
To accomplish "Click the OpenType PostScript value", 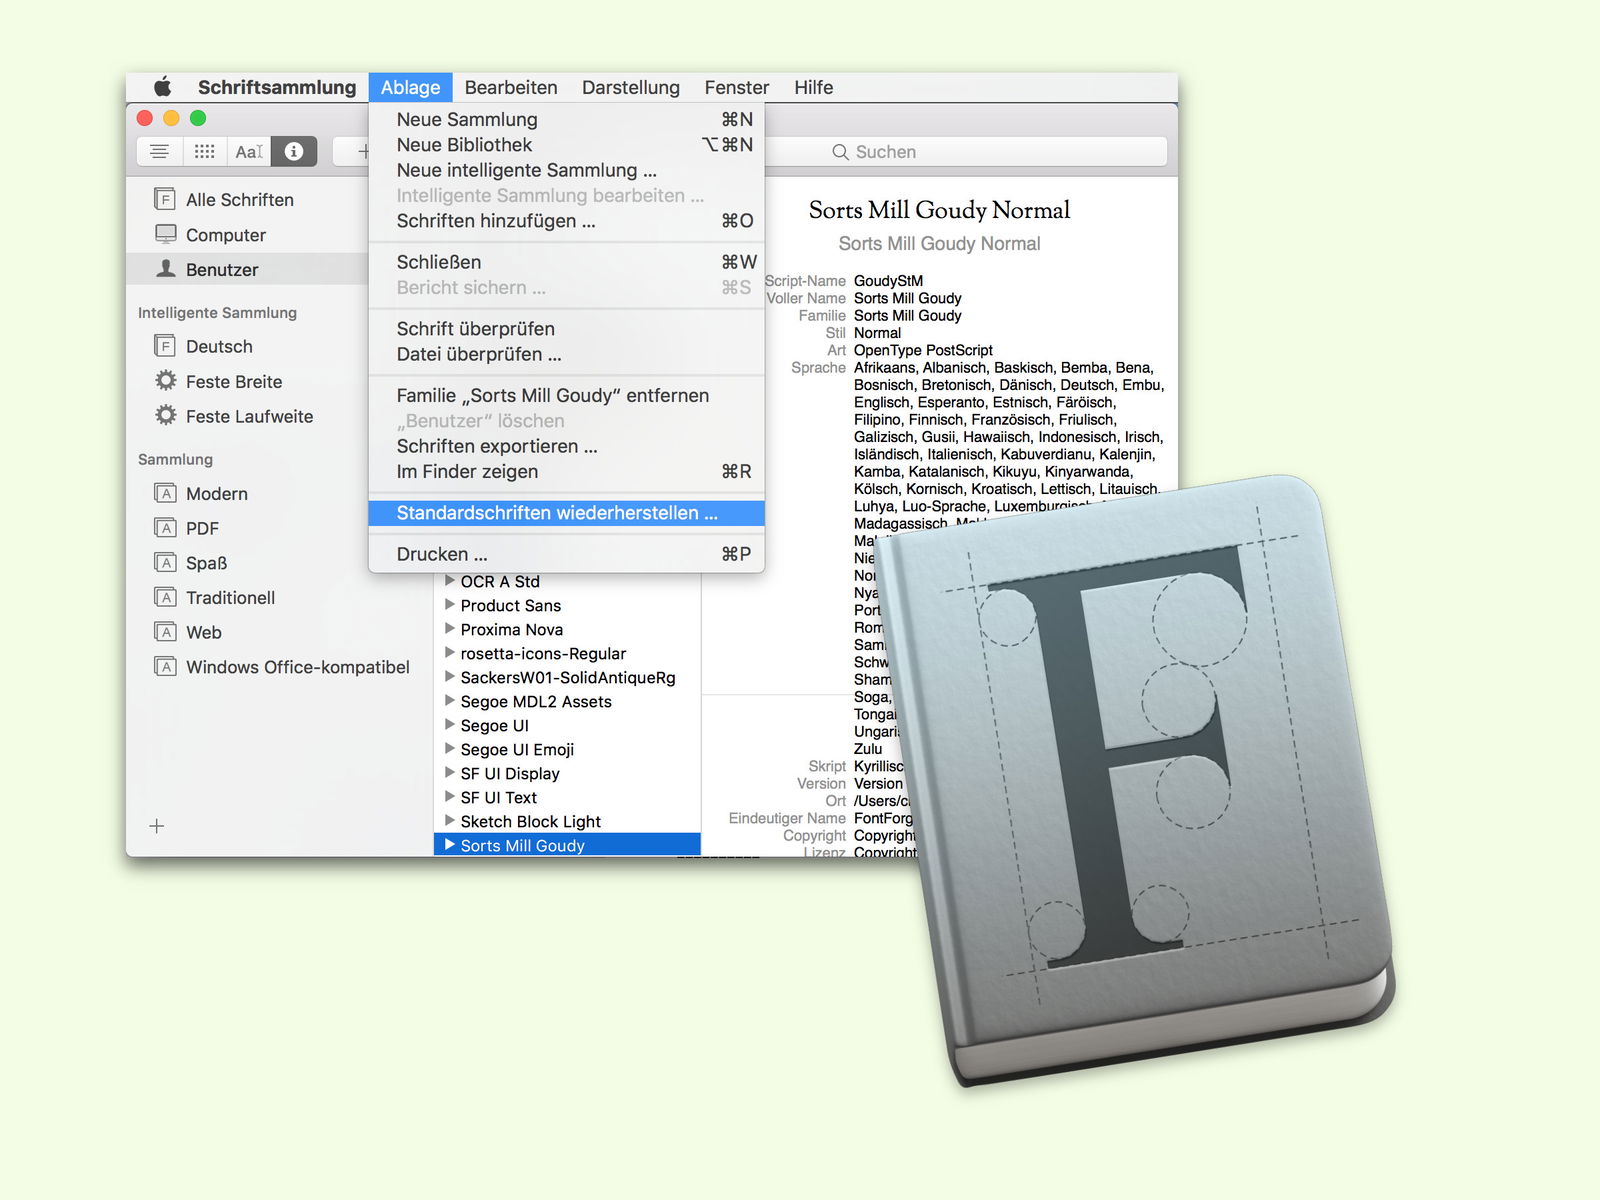I will pyautogui.click(x=923, y=350).
